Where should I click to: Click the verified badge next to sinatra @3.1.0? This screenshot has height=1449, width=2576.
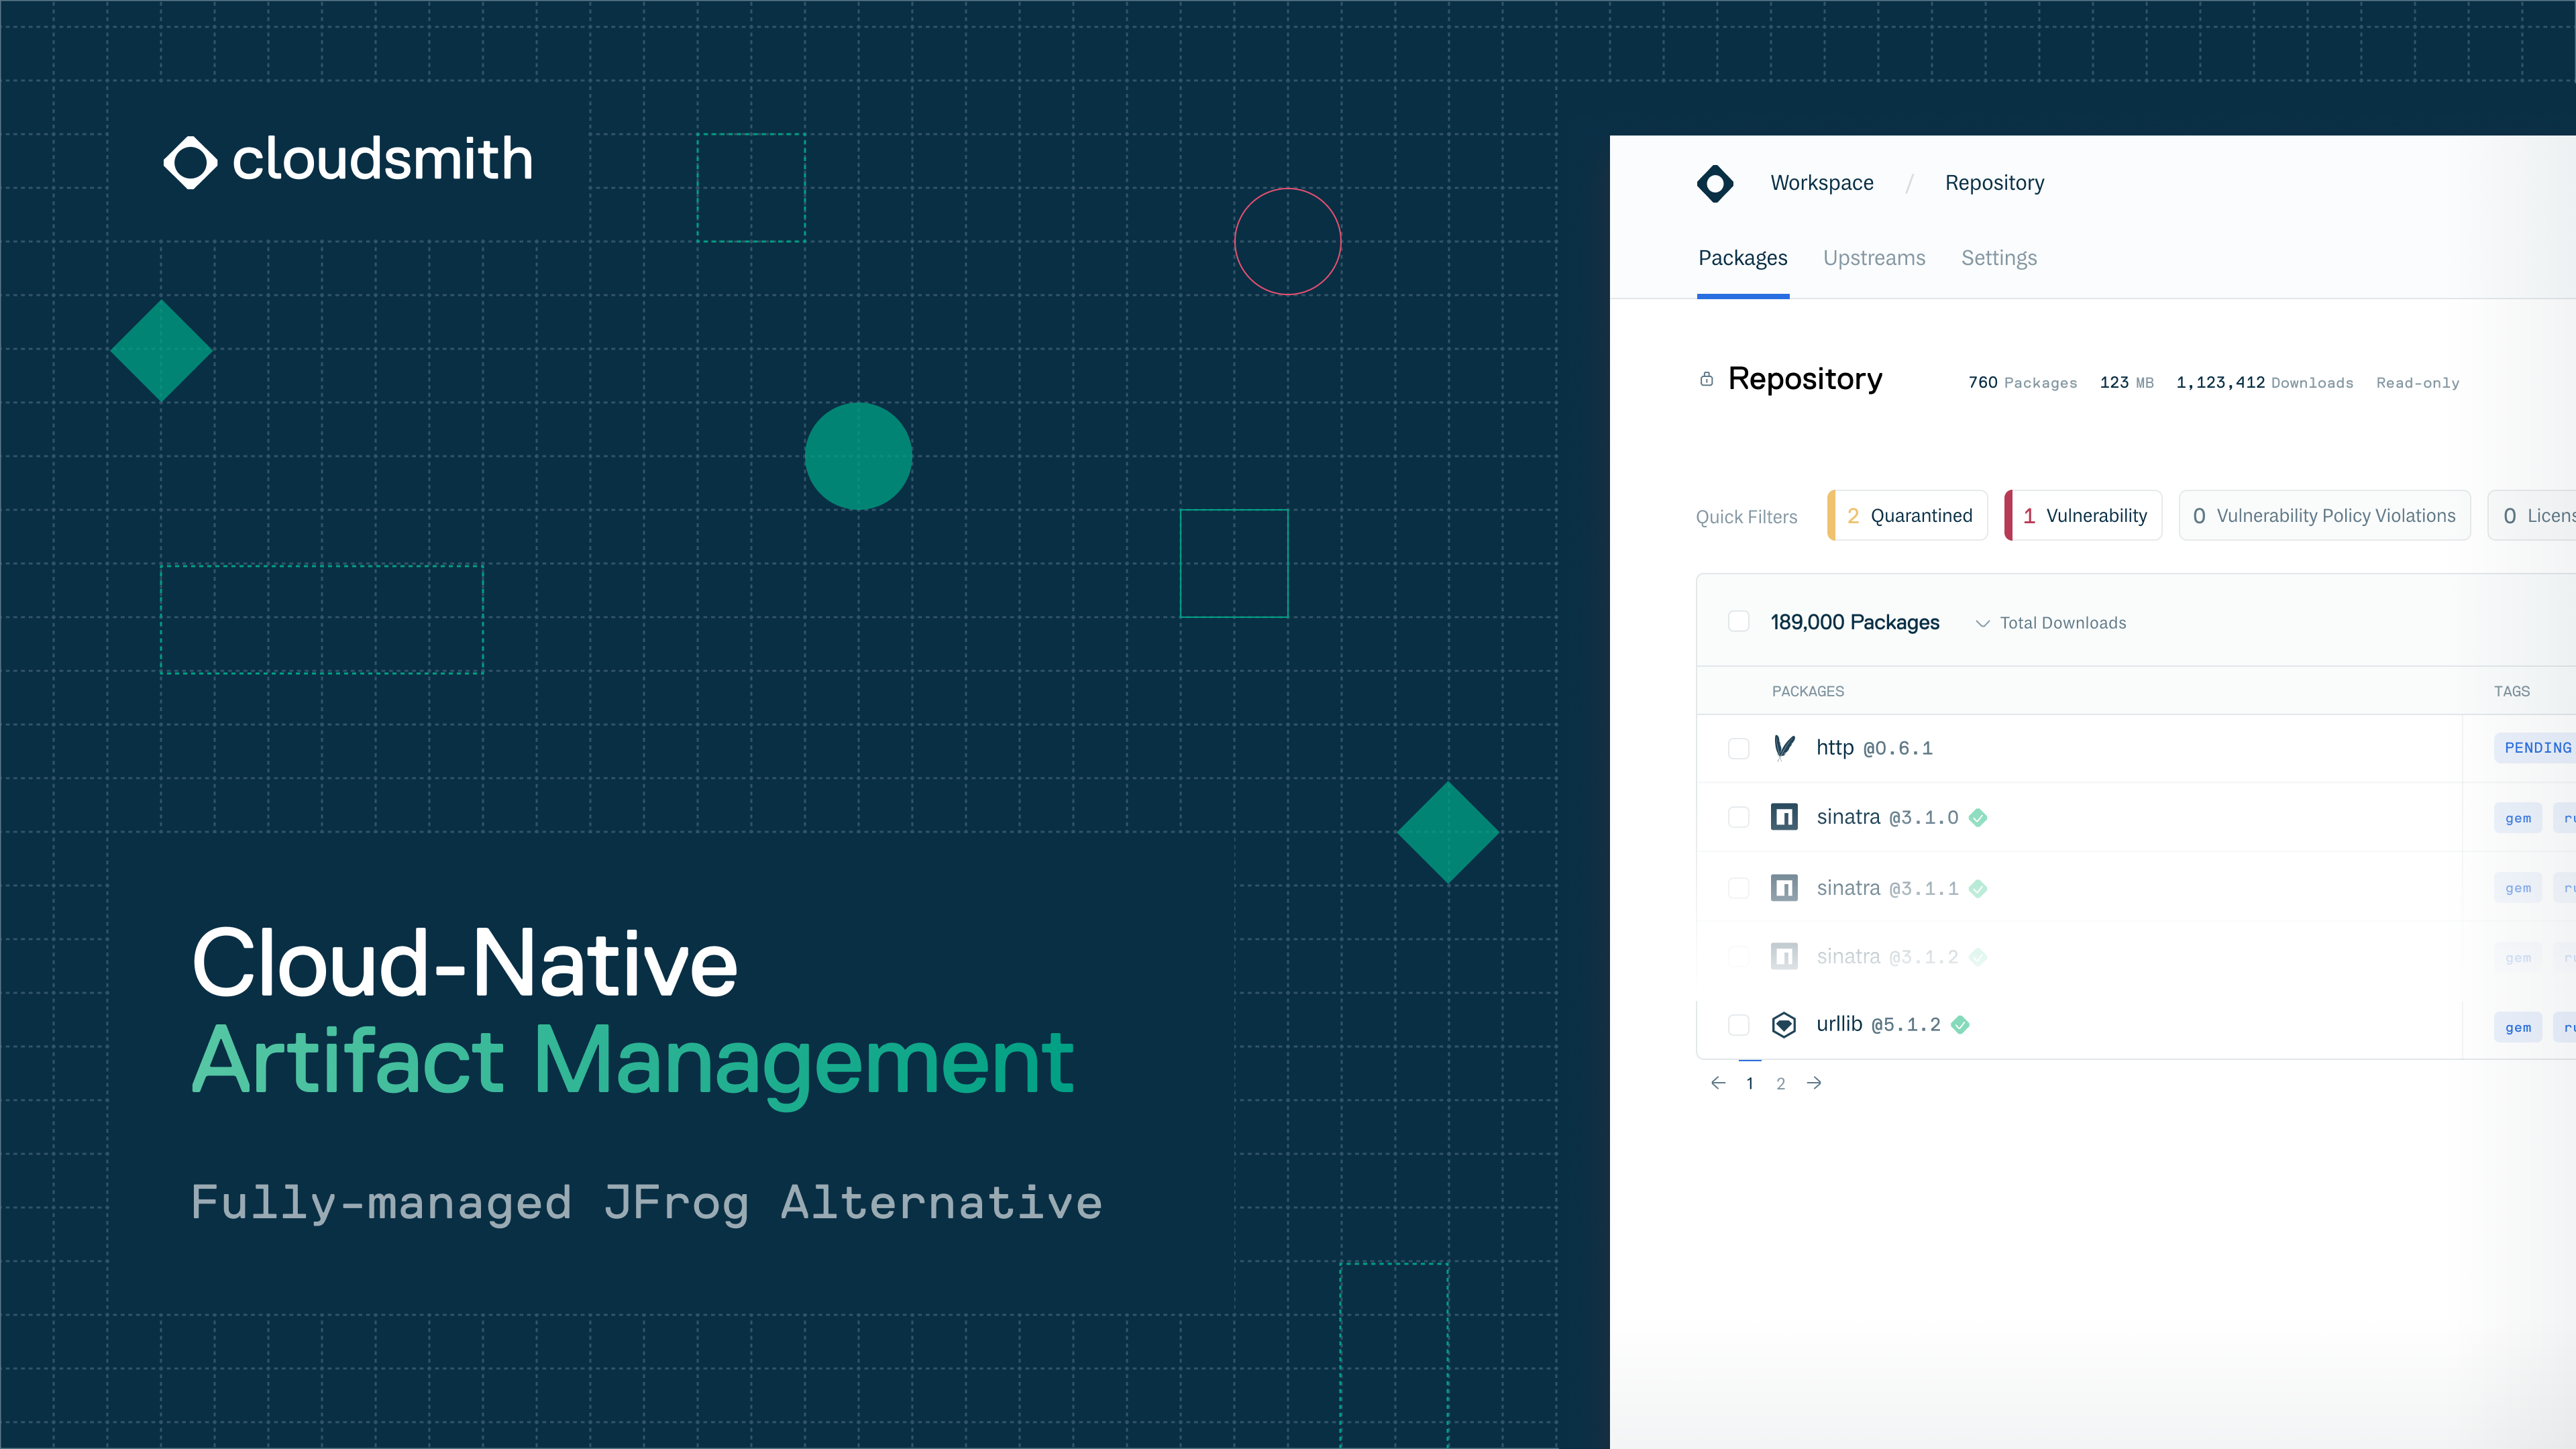(x=1977, y=818)
